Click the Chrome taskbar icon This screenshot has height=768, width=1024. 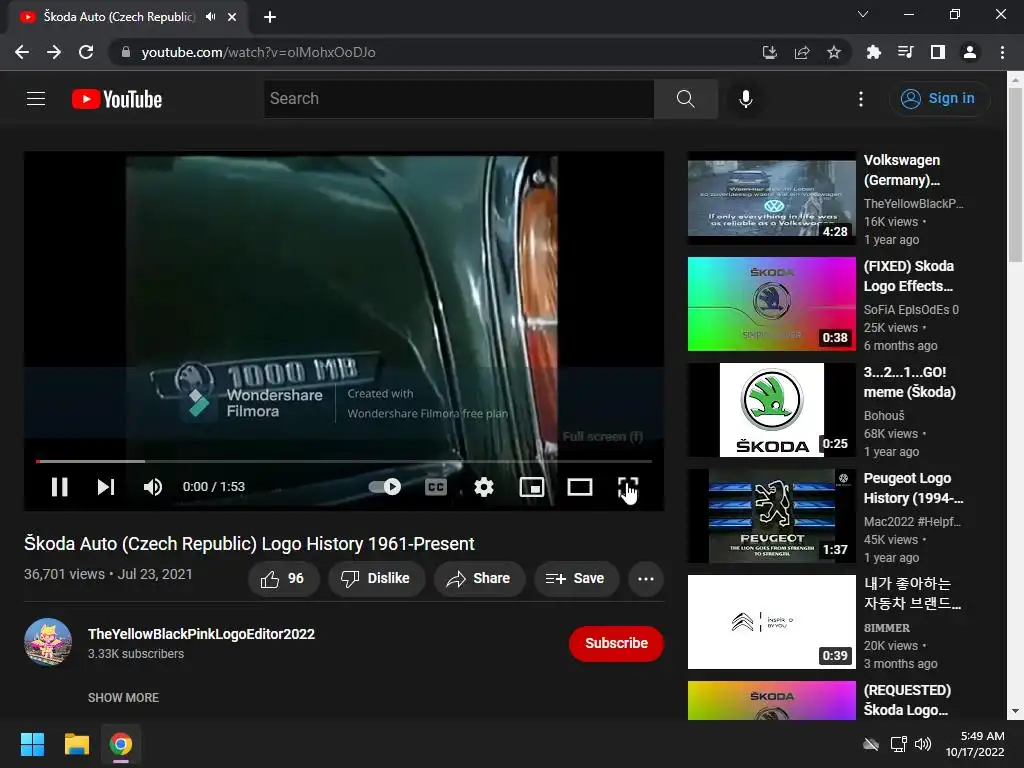click(x=121, y=744)
